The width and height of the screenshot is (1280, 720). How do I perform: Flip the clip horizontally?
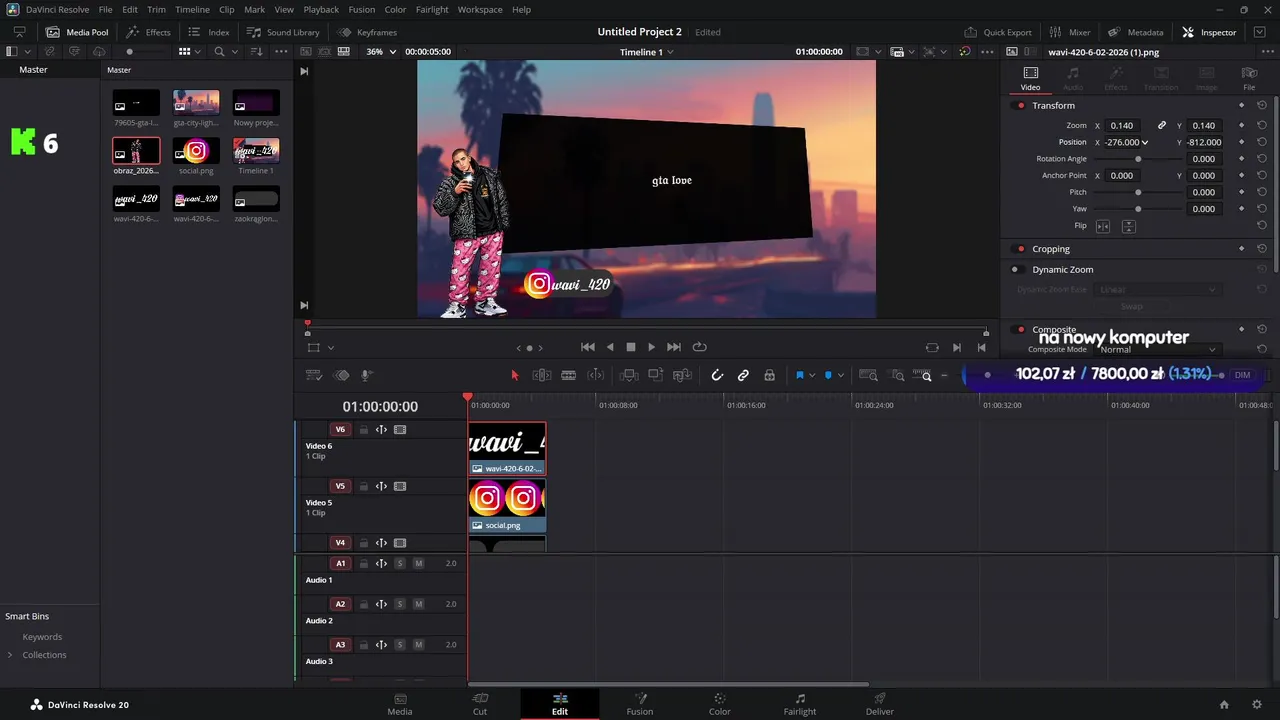point(1103,226)
